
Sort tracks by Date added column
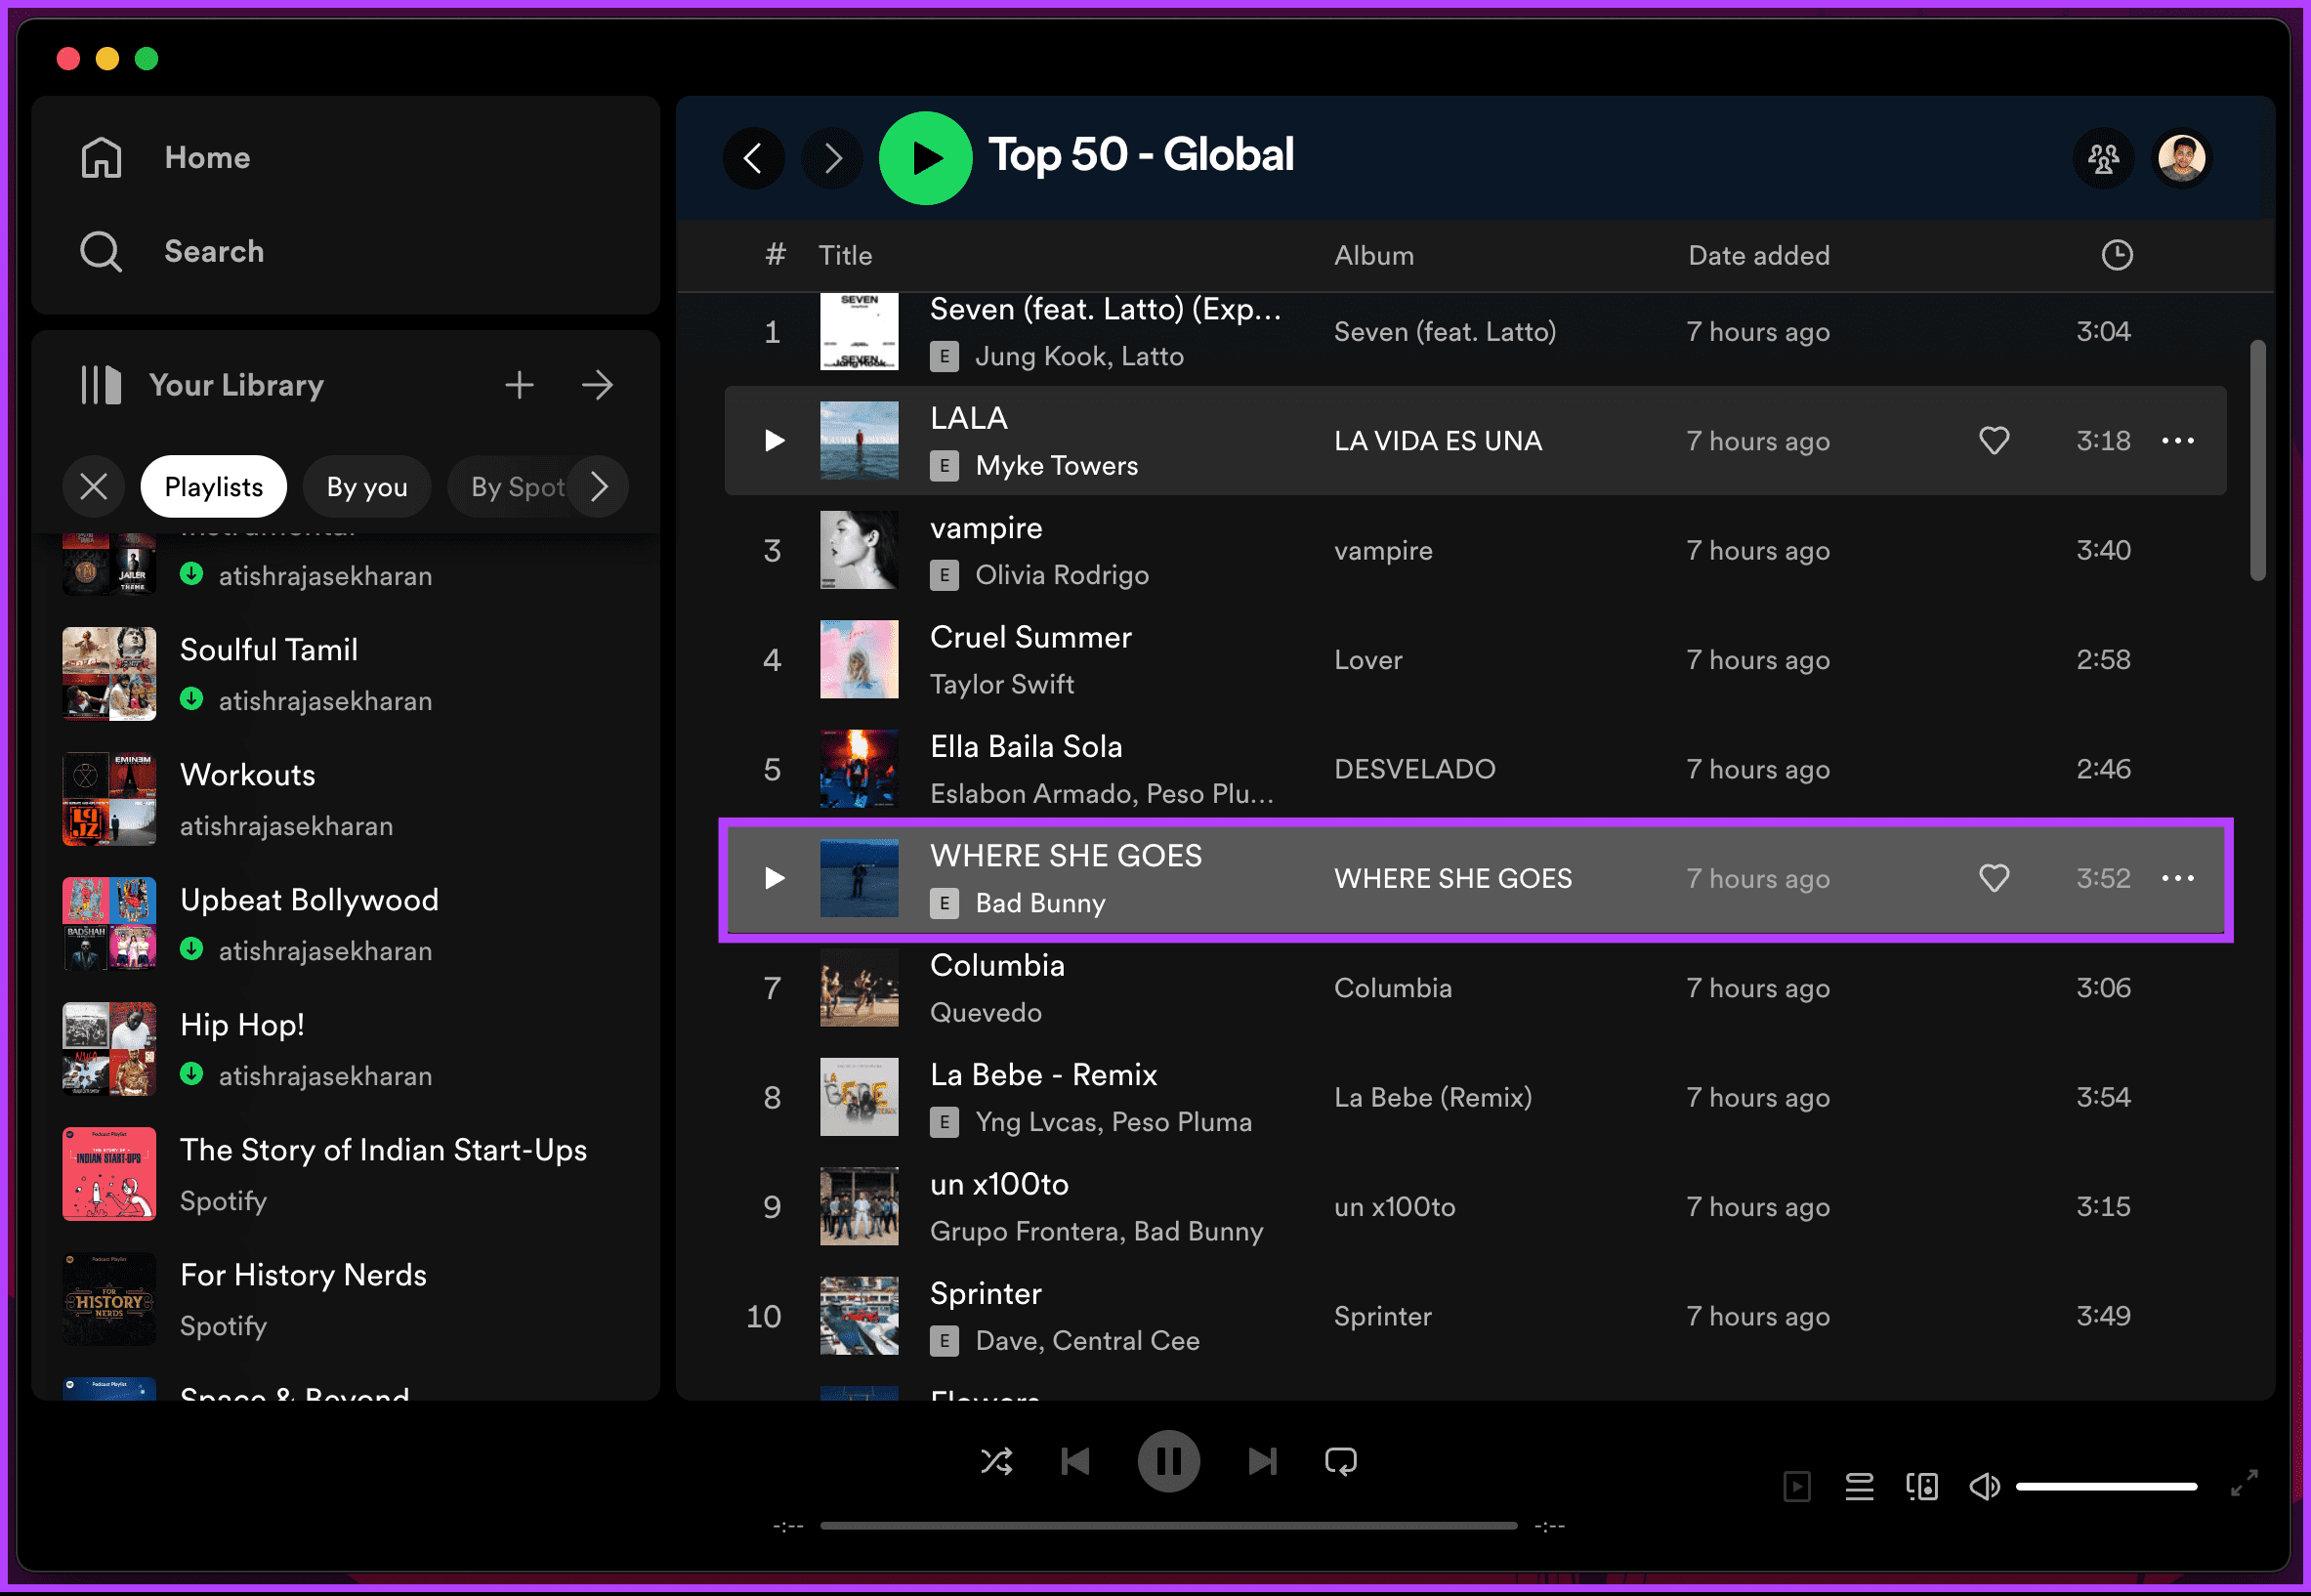pos(1759,255)
